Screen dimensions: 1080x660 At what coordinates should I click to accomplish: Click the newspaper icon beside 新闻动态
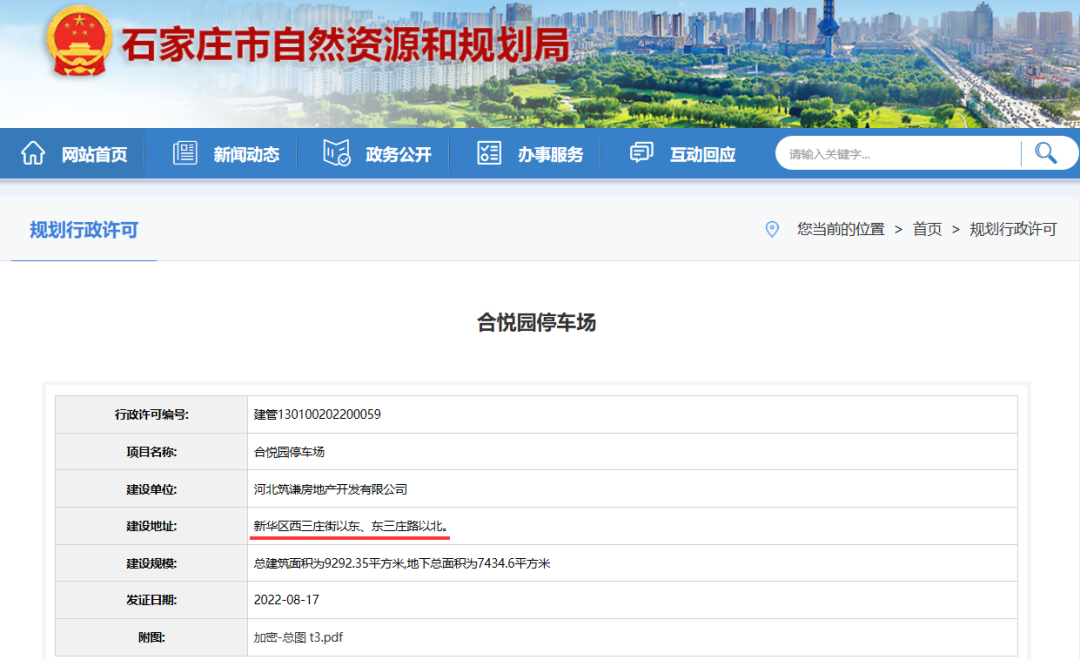point(185,153)
